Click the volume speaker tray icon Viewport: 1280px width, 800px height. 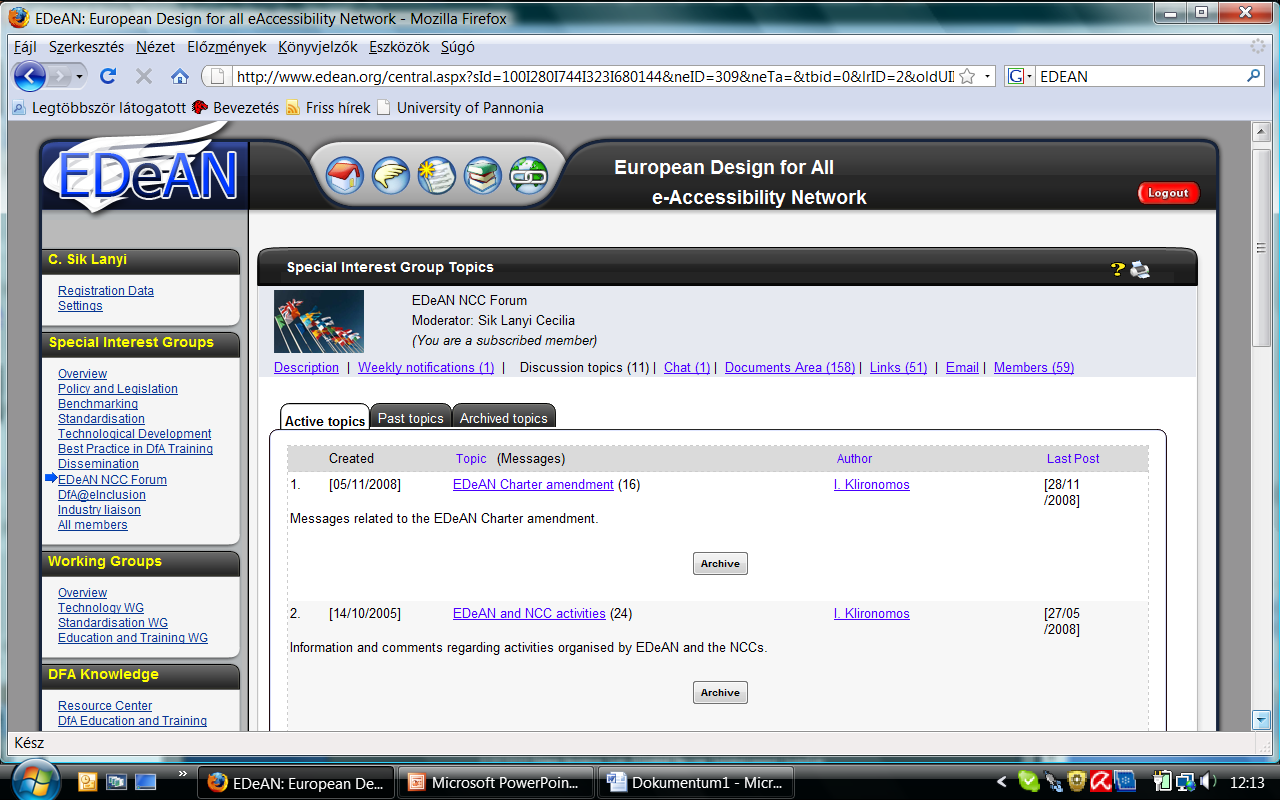(1208, 782)
